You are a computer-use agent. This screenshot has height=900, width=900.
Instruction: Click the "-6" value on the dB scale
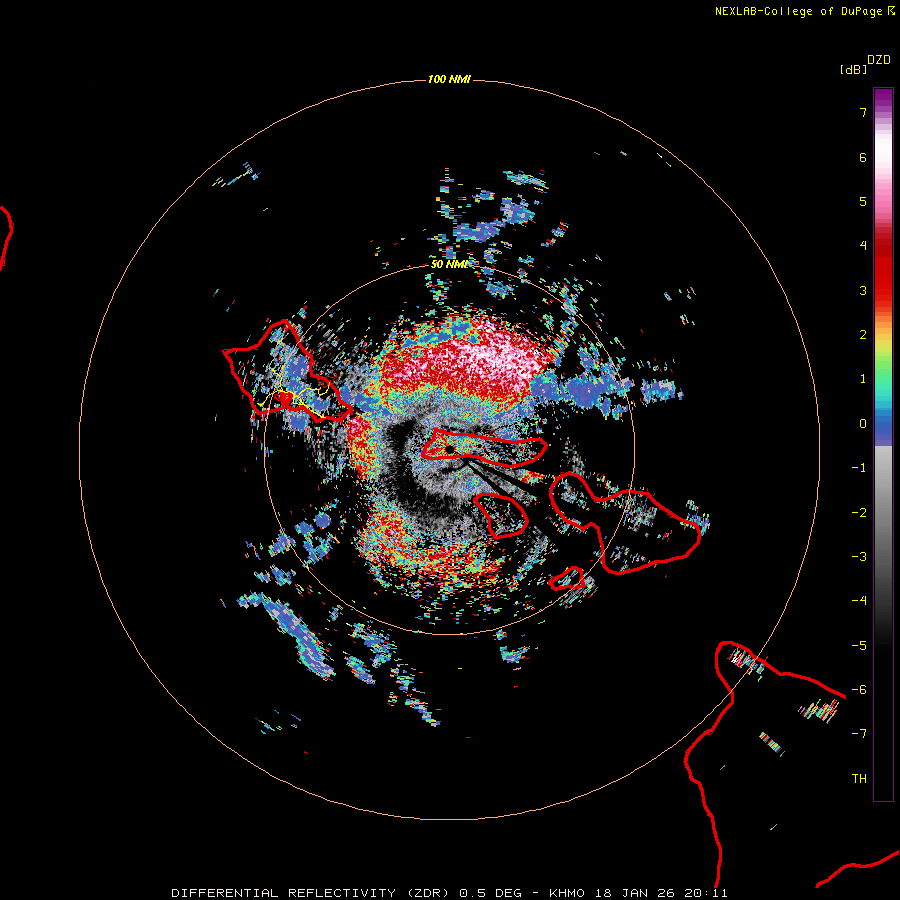tap(859, 690)
